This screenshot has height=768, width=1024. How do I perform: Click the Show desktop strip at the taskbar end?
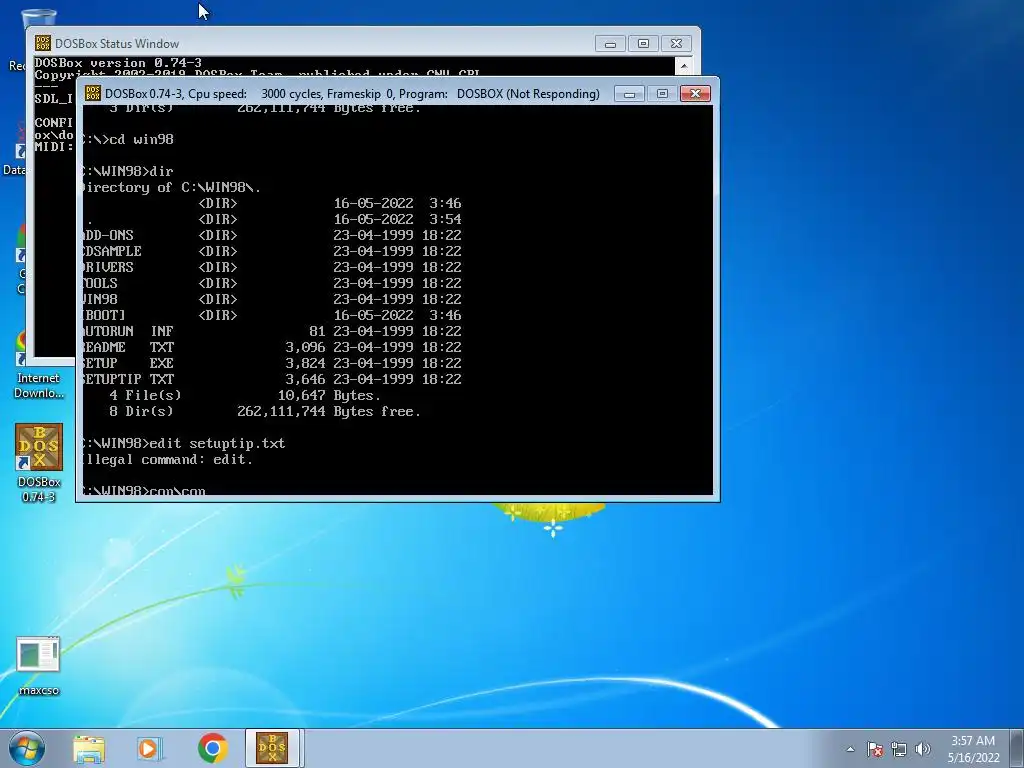point(1018,748)
